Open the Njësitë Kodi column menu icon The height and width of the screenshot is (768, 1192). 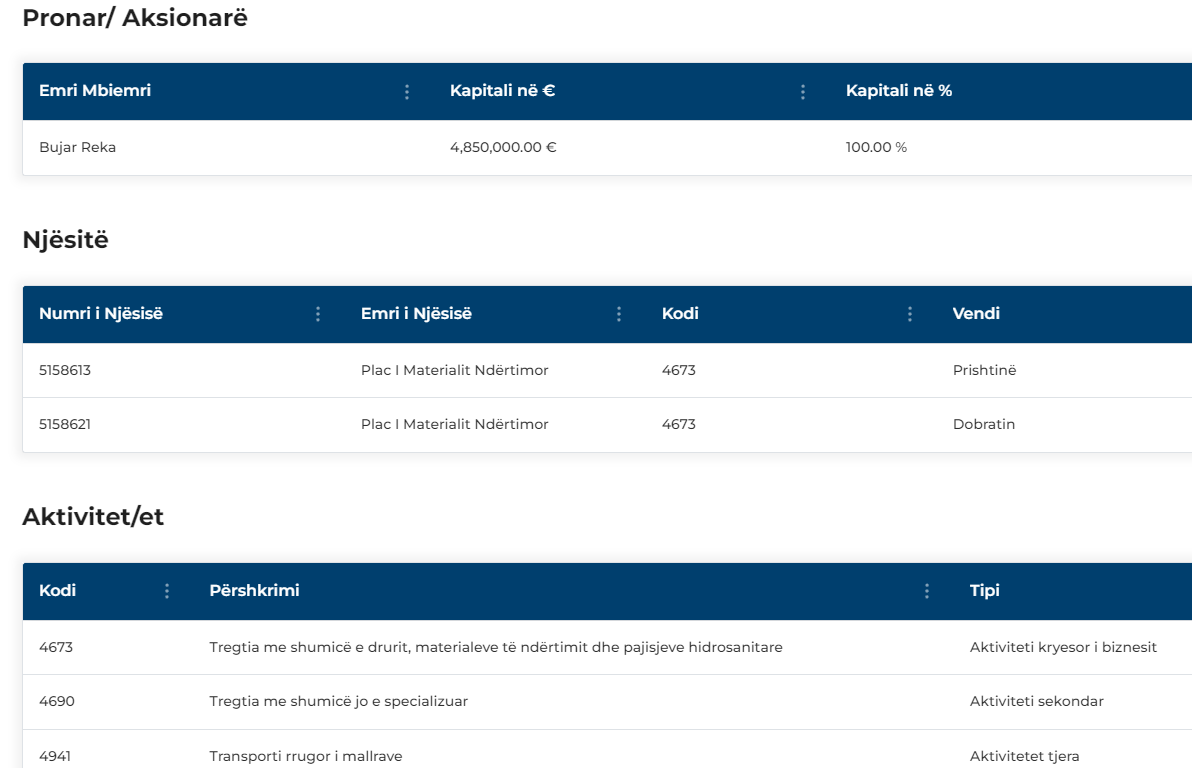[910, 314]
